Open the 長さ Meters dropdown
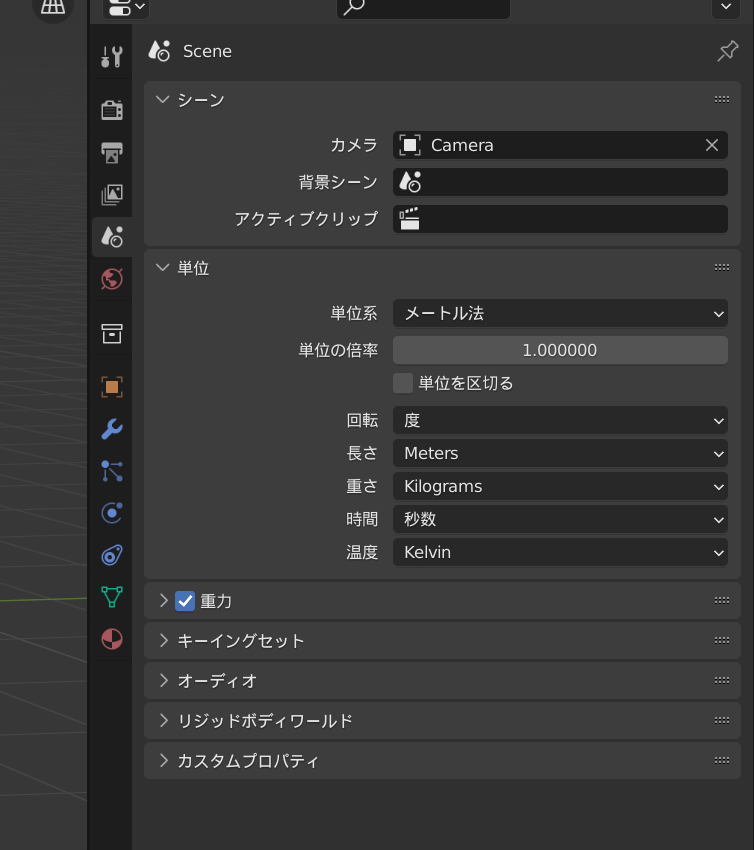Image resolution: width=754 pixels, height=850 pixels. [560, 453]
